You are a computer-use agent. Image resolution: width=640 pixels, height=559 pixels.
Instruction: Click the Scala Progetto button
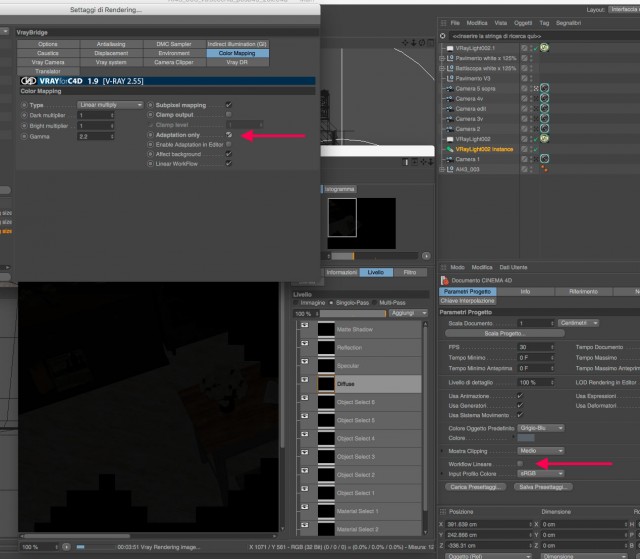pyautogui.click(x=504, y=333)
